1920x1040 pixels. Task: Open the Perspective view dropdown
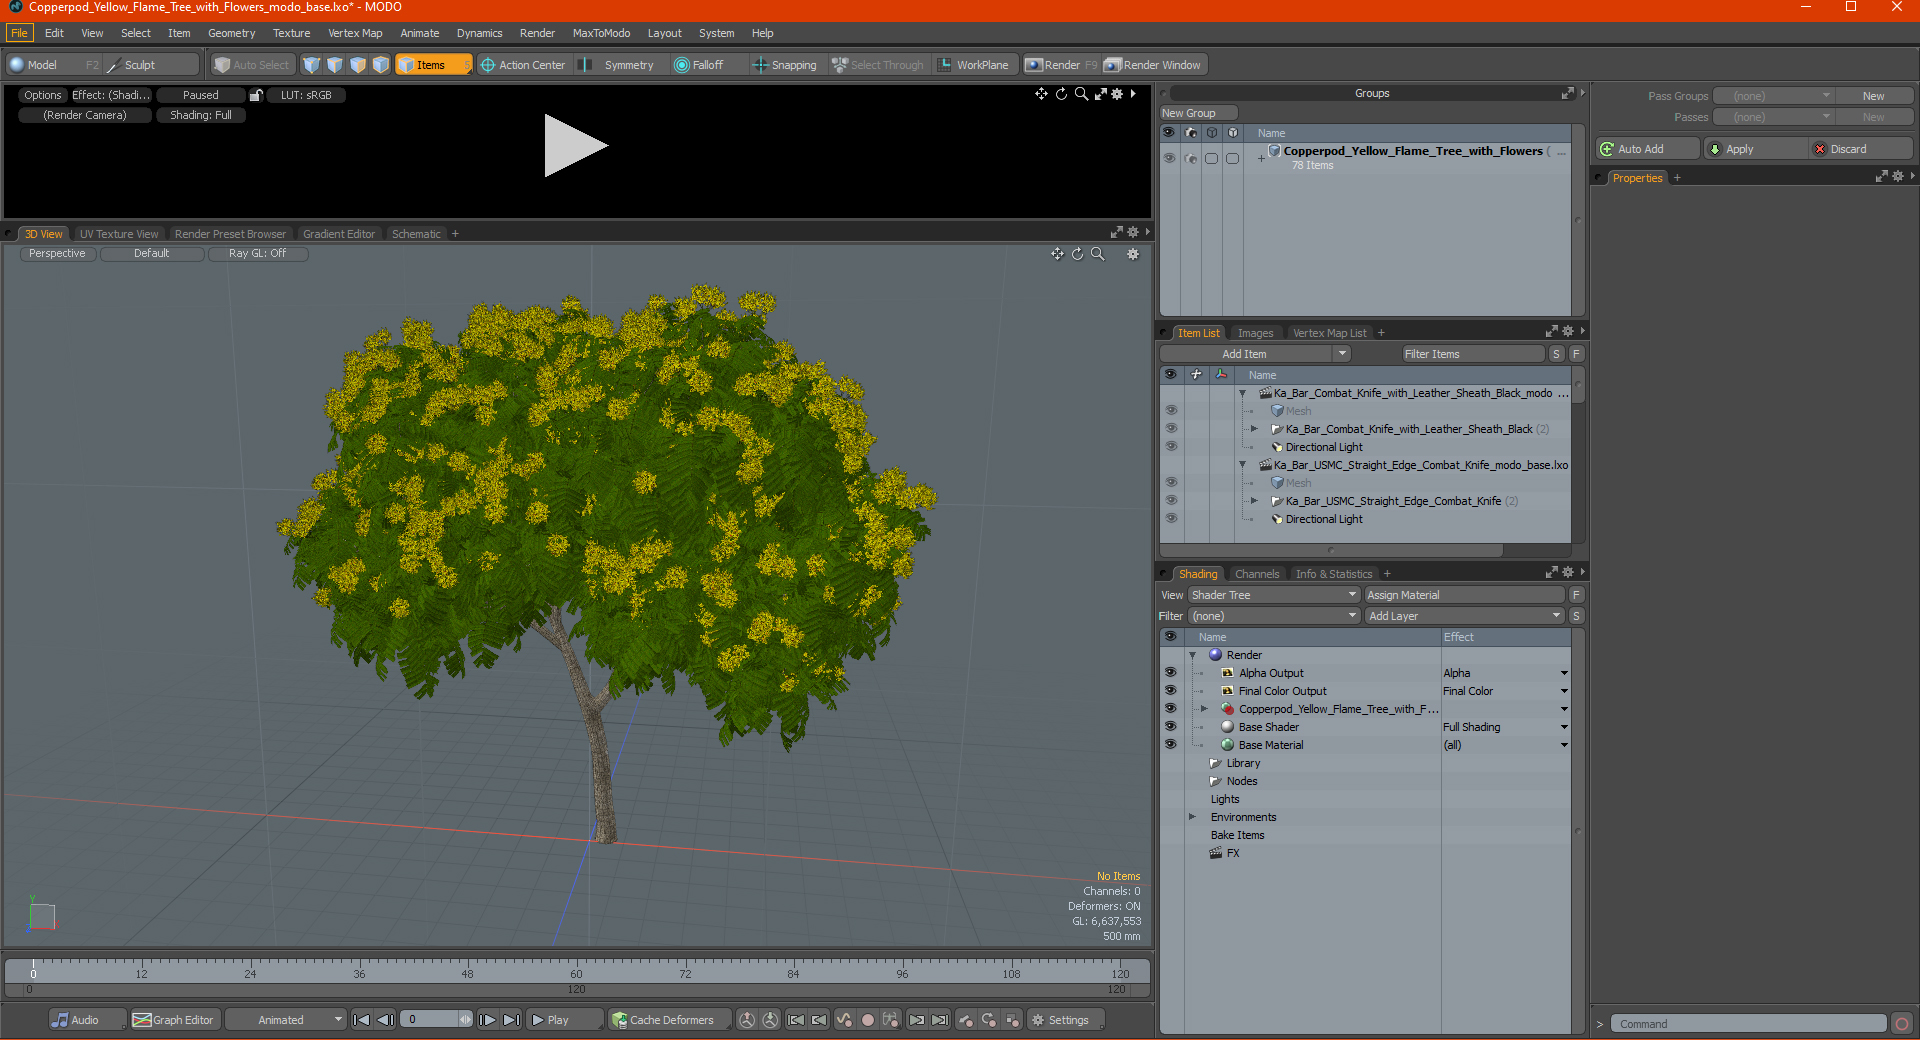57,254
